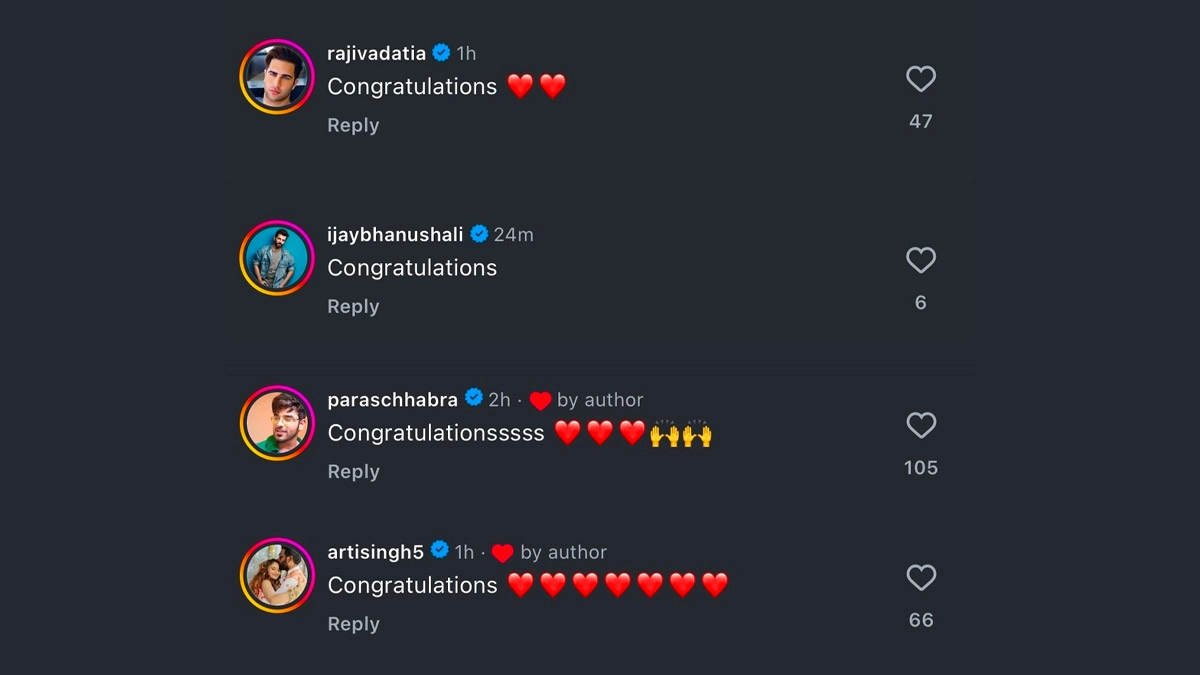The image size is (1200, 675).
Task: Like artisingh5's comment with heart icon
Action: (x=920, y=578)
